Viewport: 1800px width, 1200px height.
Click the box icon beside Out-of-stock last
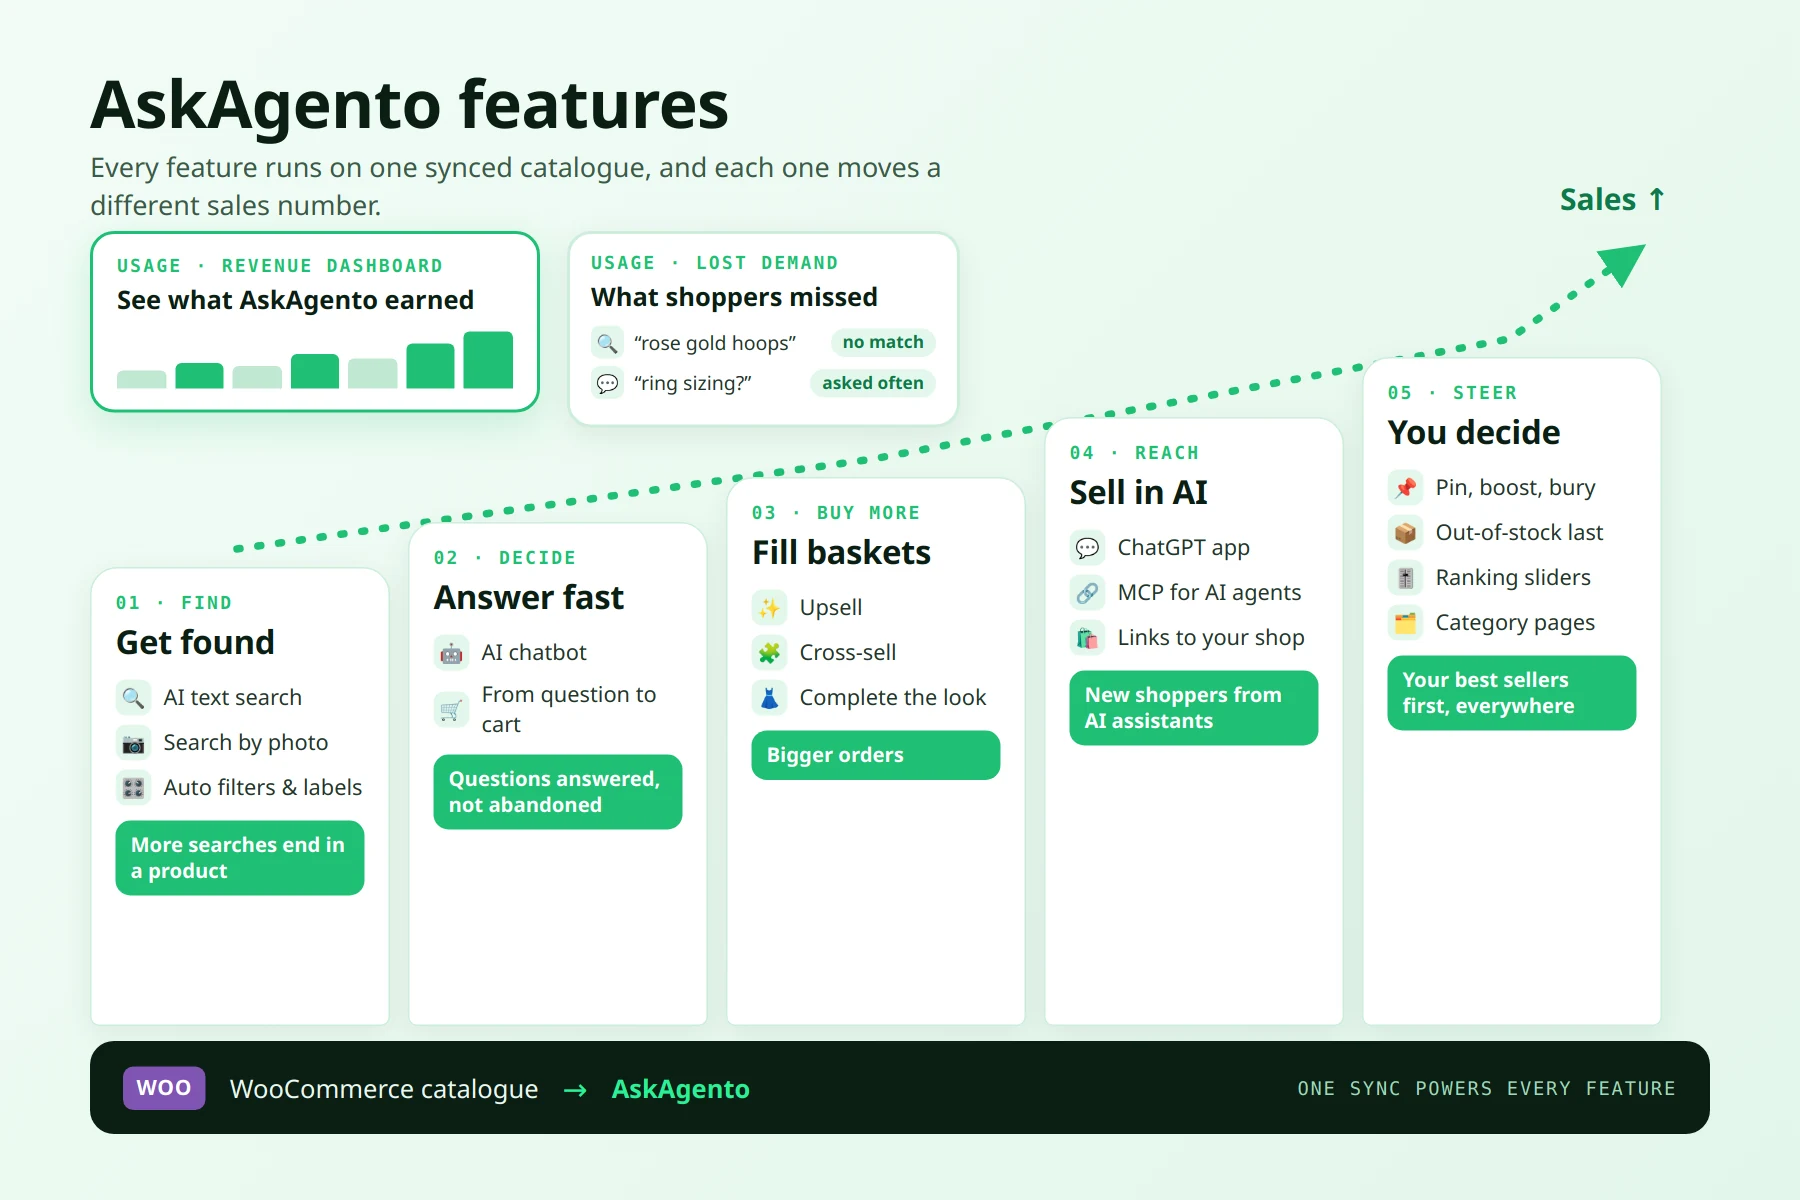[x=1405, y=532]
